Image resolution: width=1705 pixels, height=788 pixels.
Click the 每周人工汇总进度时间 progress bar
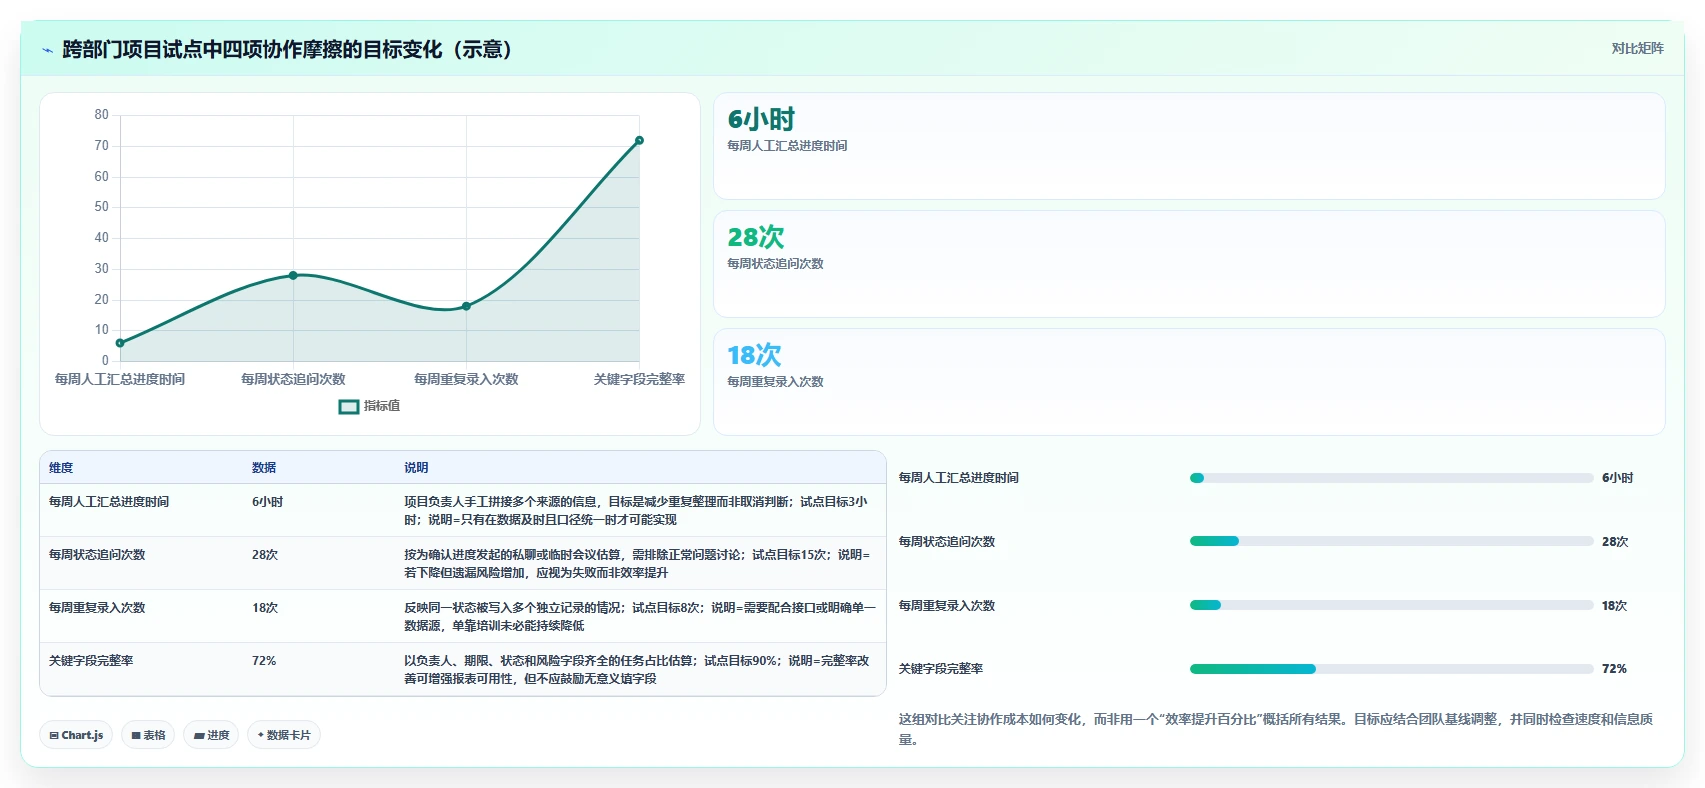pyautogui.click(x=1391, y=478)
